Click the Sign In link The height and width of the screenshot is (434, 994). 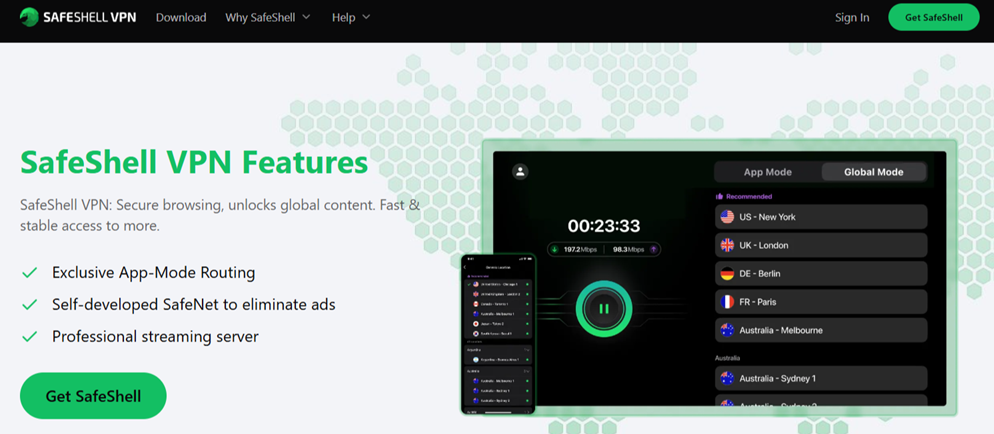tap(852, 18)
